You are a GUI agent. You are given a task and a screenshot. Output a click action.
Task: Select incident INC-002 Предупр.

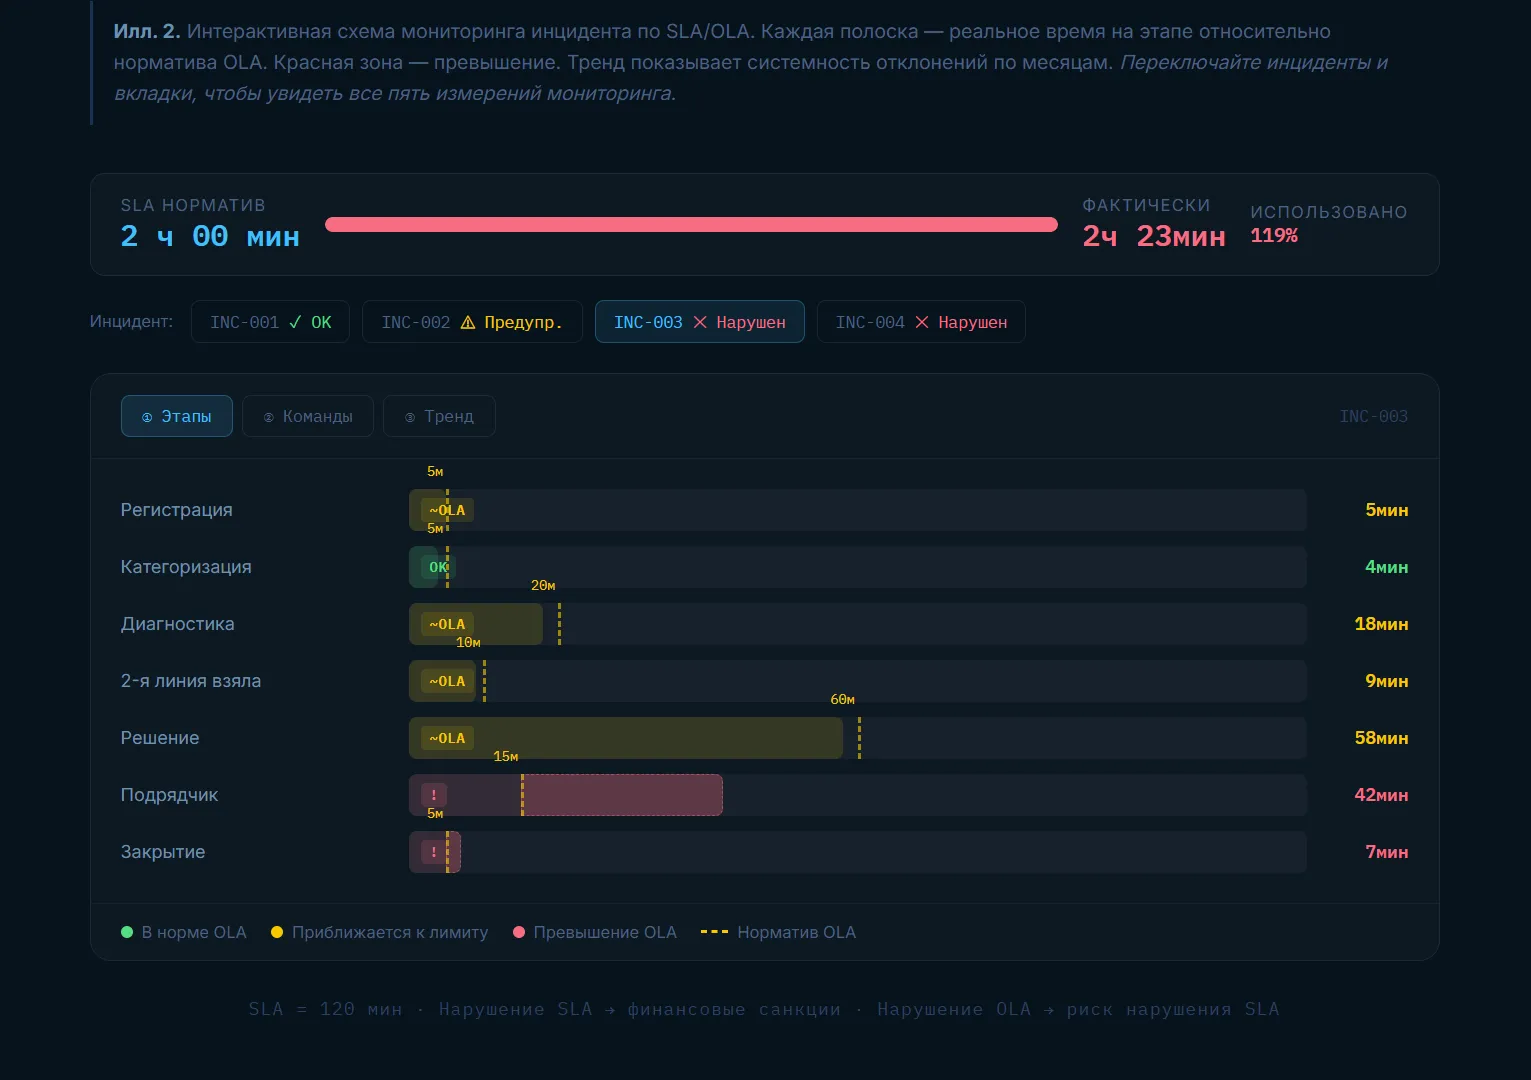(472, 322)
